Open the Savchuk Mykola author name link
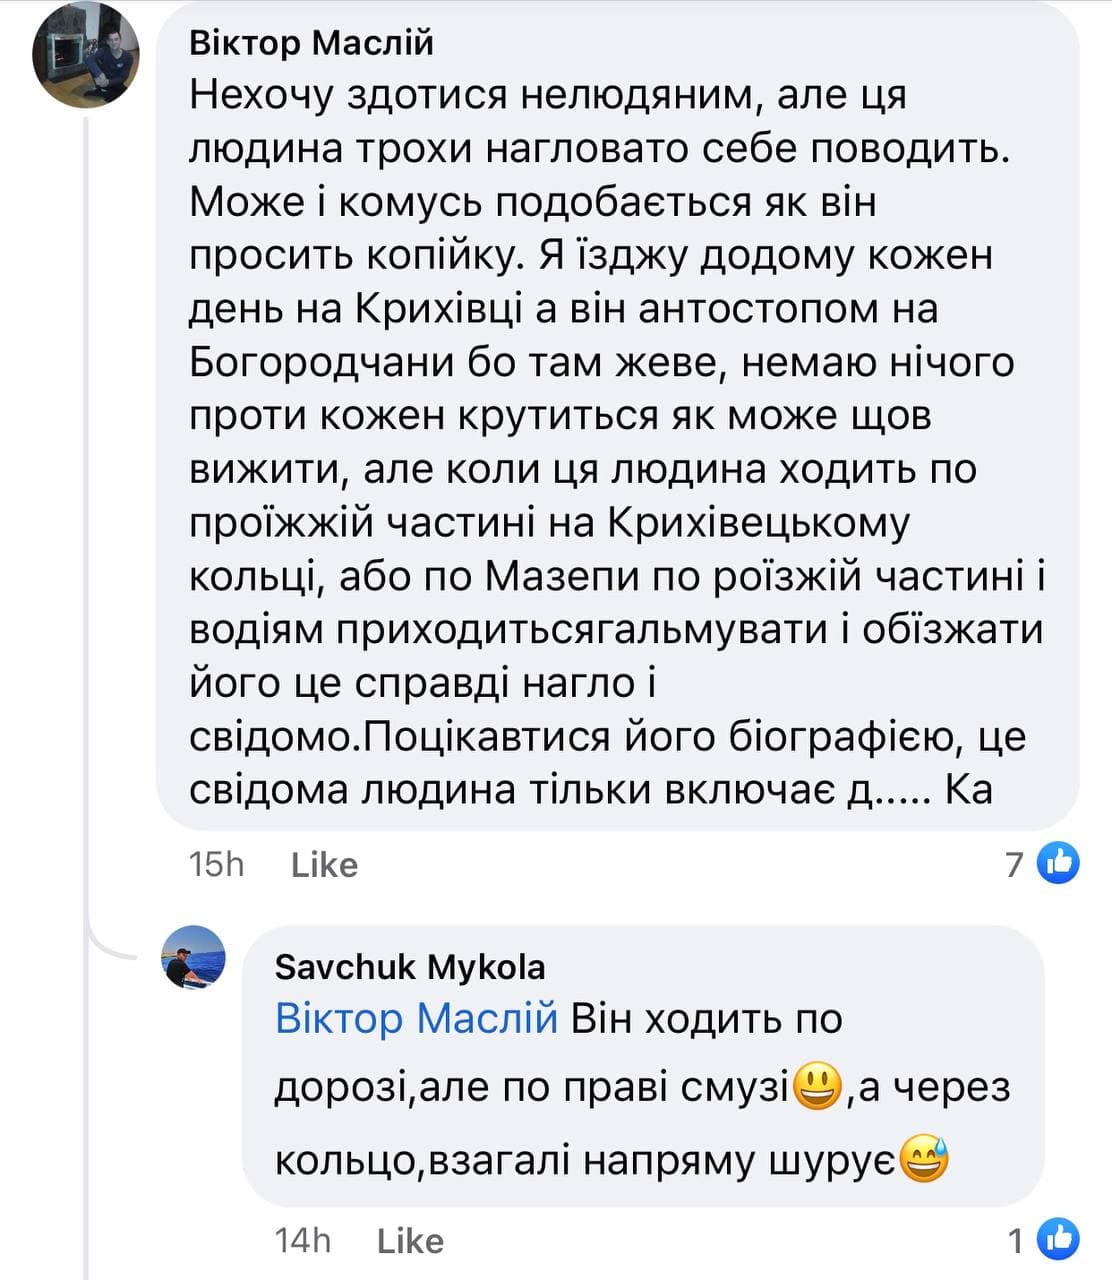Image resolution: width=1112 pixels, height=1280 pixels. pyautogui.click(x=410, y=967)
